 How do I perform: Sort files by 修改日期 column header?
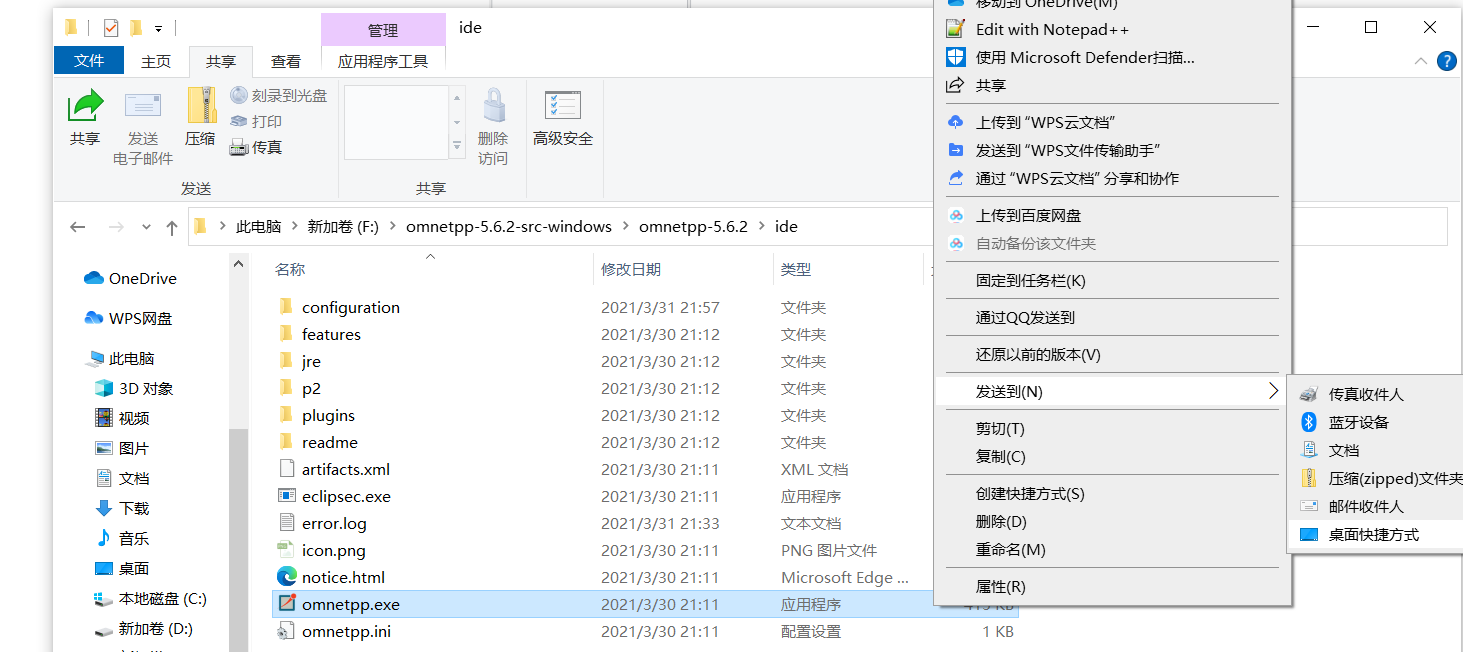[x=630, y=270]
